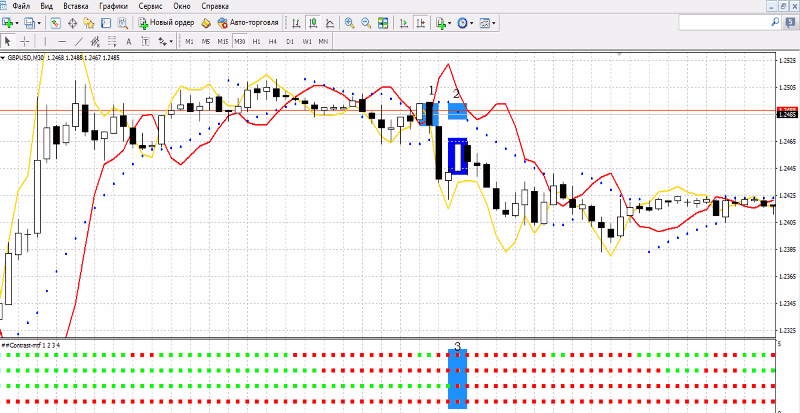The image size is (800, 413).
Task: Click the ##Contrast-mtf indicator label
Action: pos(31,345)
